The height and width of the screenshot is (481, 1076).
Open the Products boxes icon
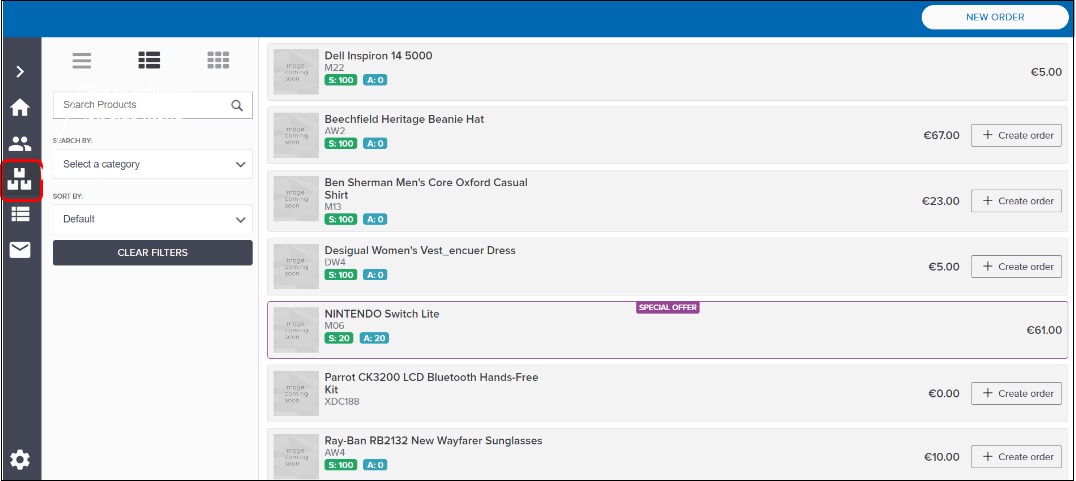click(20, 180)
